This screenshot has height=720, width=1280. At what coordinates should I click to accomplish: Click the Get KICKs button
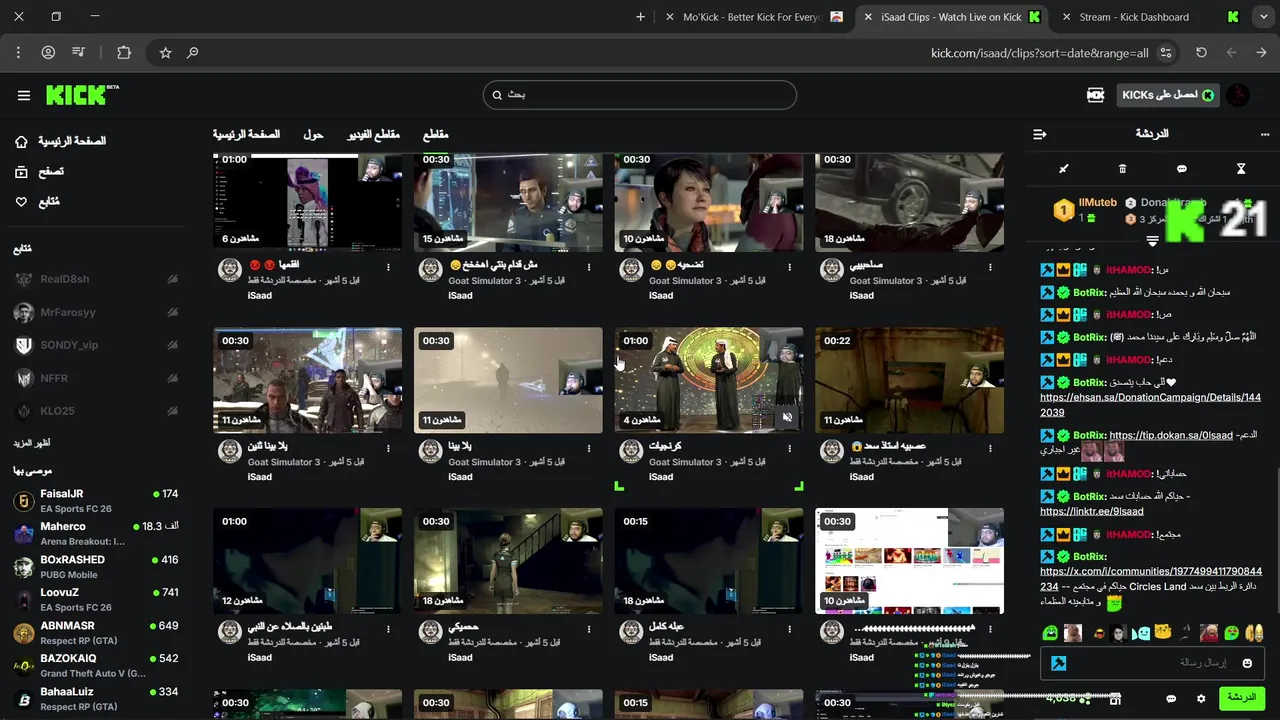point(1167,95)
